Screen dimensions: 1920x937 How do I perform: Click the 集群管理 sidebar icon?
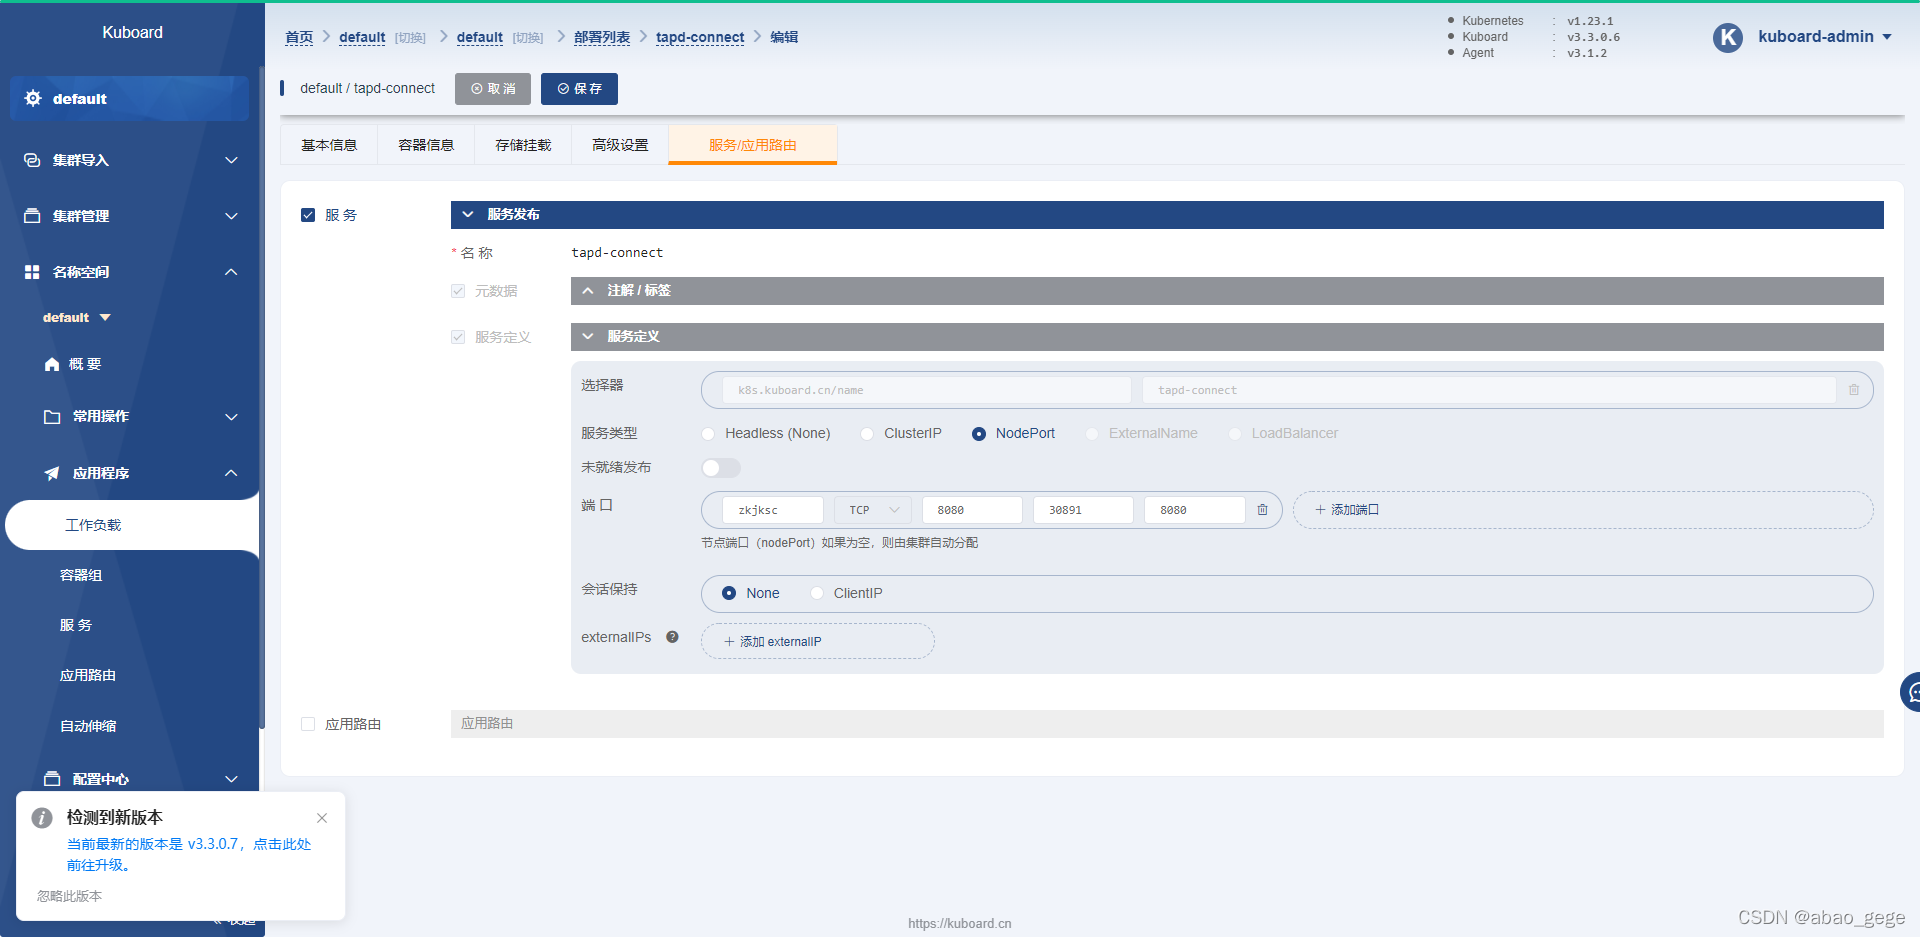(x=32, y=216)
